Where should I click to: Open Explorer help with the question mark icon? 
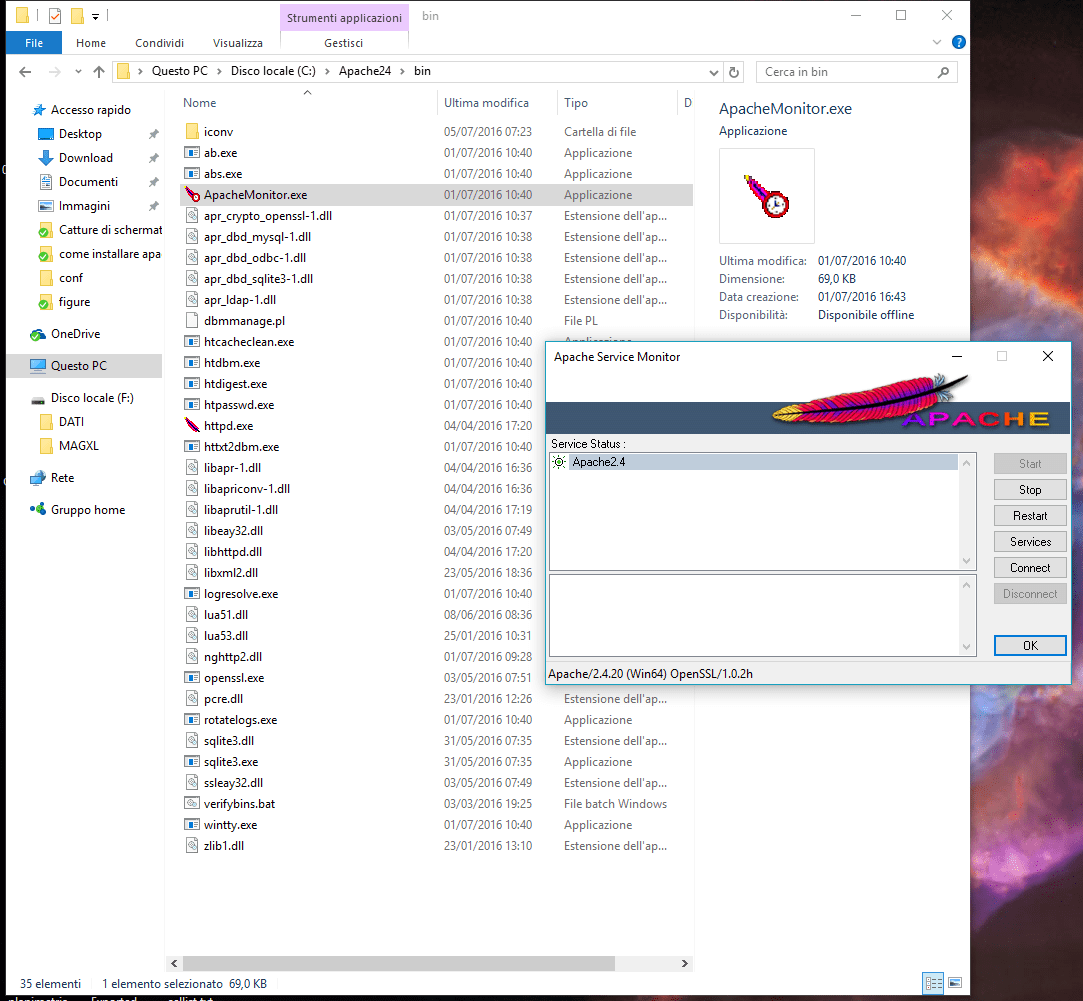(959, 42)
